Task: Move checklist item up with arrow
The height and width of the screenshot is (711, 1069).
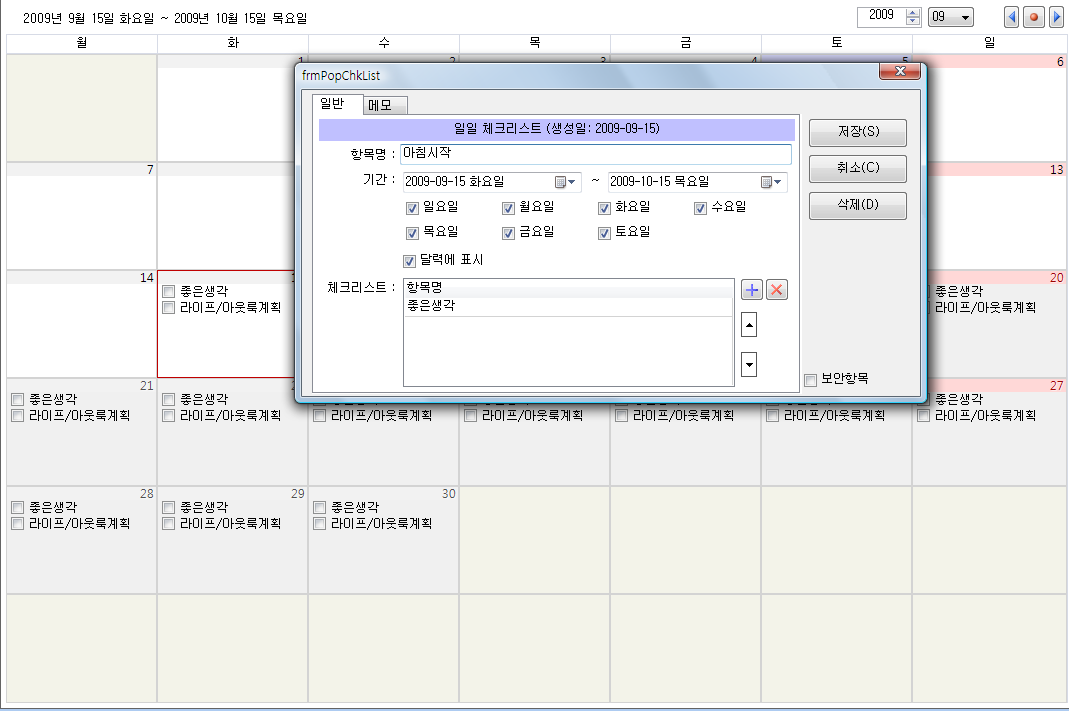Action: (x=749, y=325)
